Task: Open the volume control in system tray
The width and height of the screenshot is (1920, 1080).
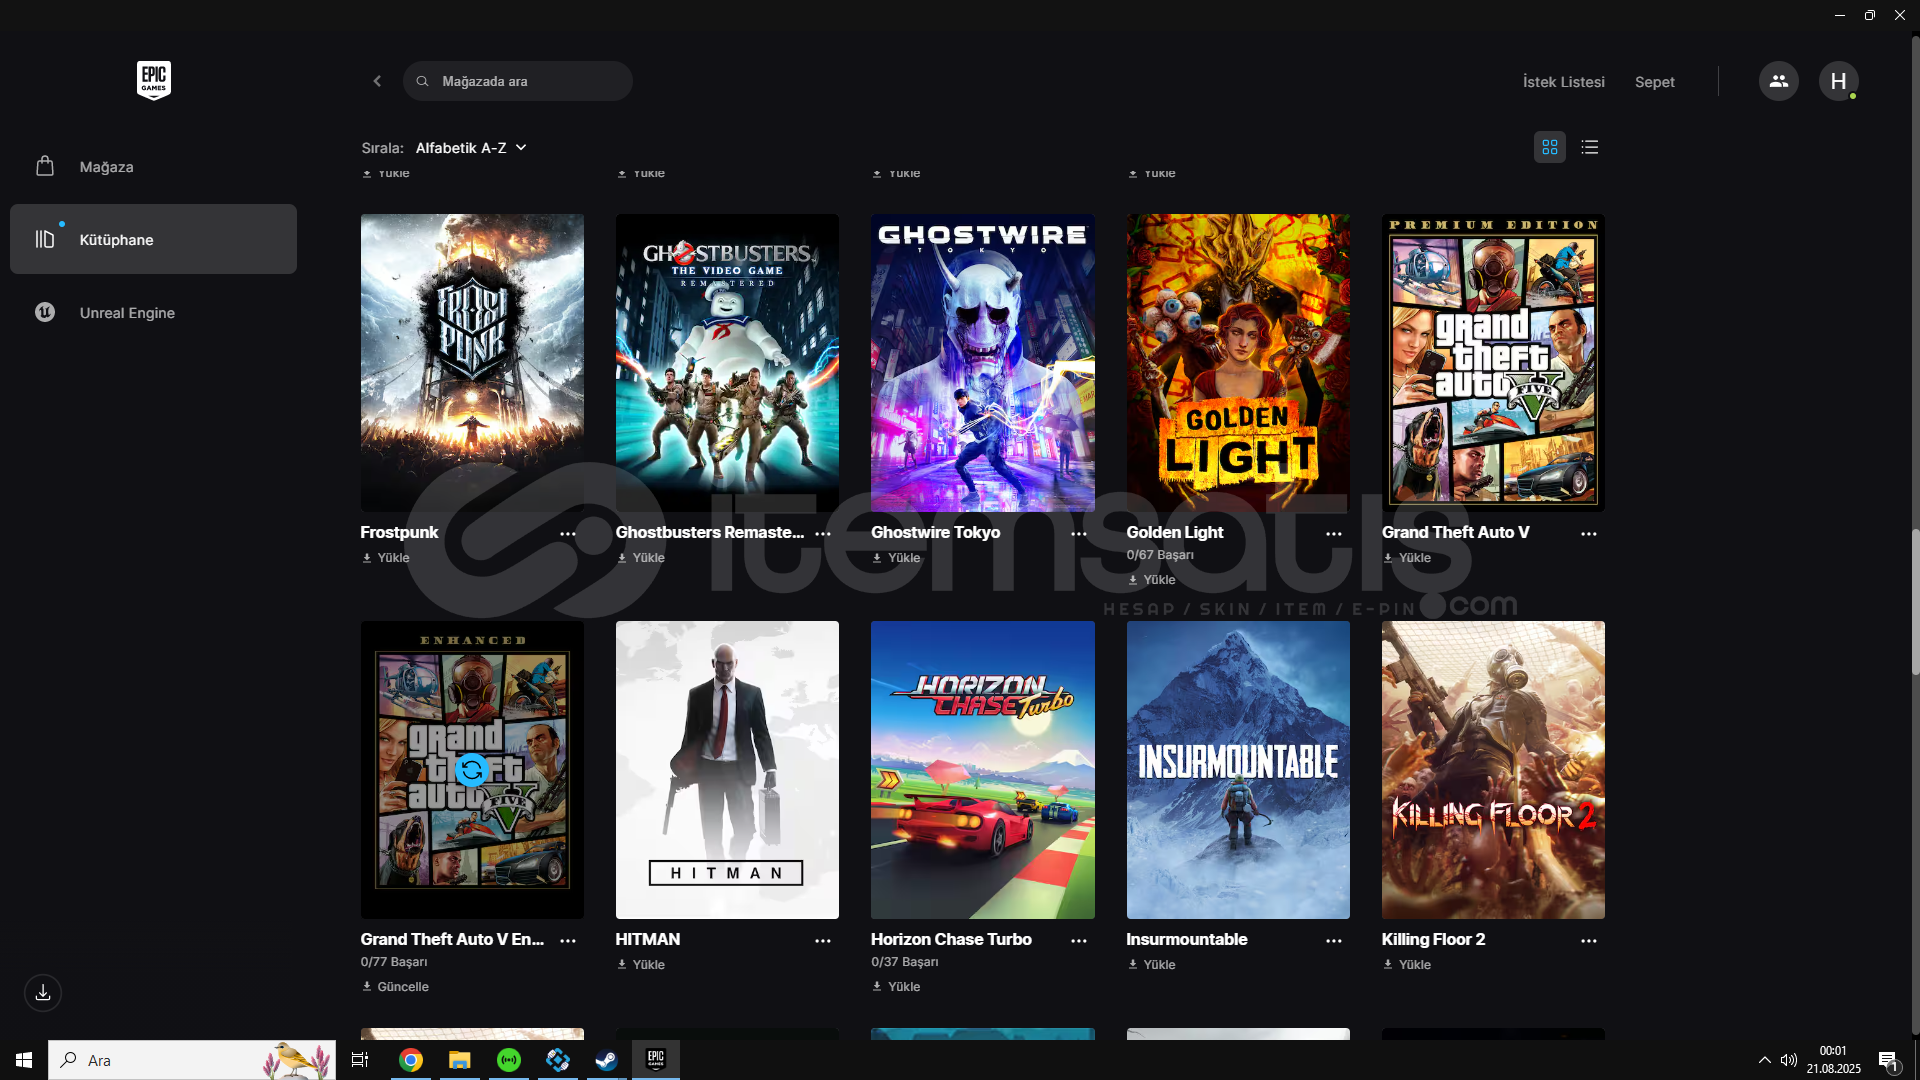Action: click(1789, 1060)
